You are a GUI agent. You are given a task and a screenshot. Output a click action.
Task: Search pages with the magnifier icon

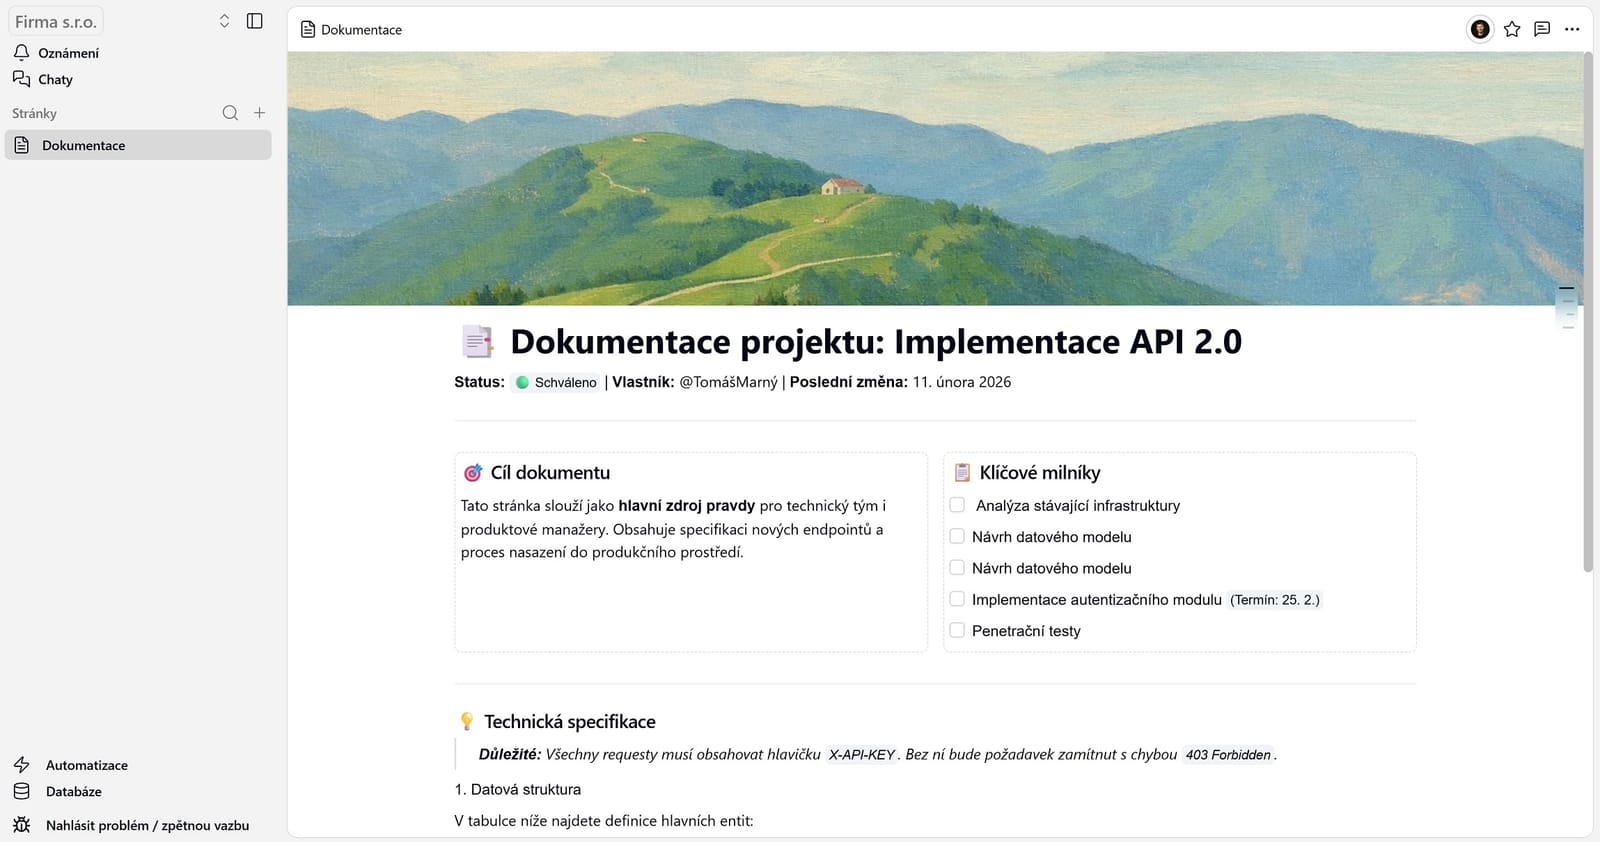pyautogui.click(x=230, y=113)
